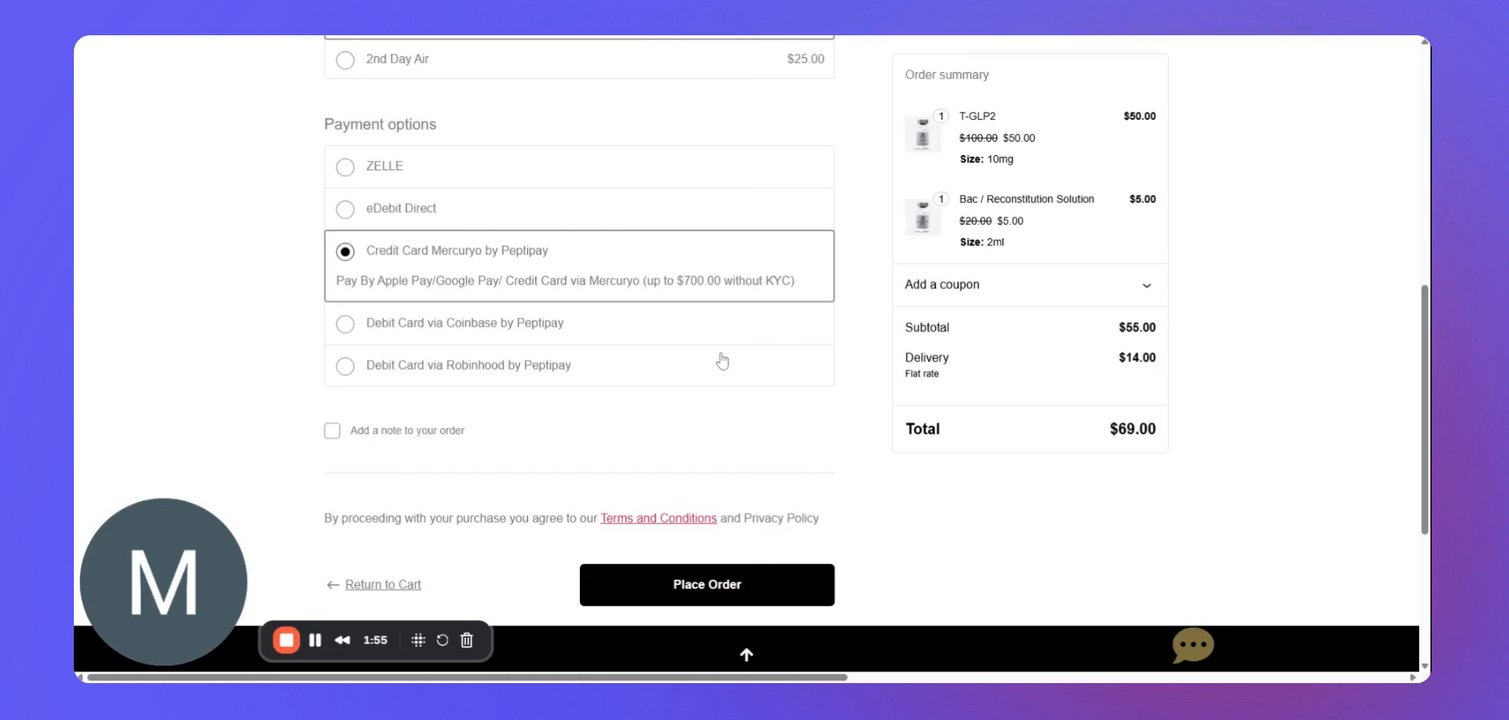This screenshot has height=720, width=1509.
Task: Expand the Add a coupon section
Action: [x=1030, y=285]
